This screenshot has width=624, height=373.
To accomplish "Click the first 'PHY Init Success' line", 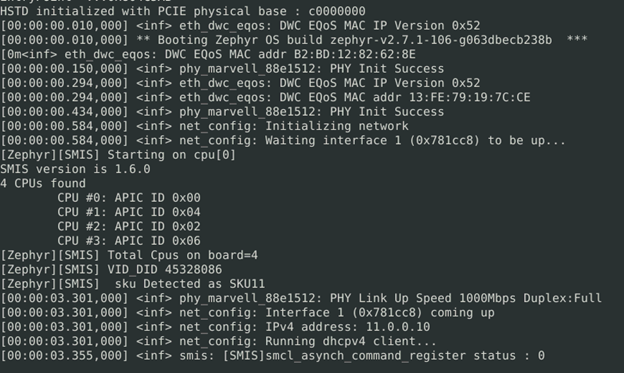I will [x=222, y=69].
